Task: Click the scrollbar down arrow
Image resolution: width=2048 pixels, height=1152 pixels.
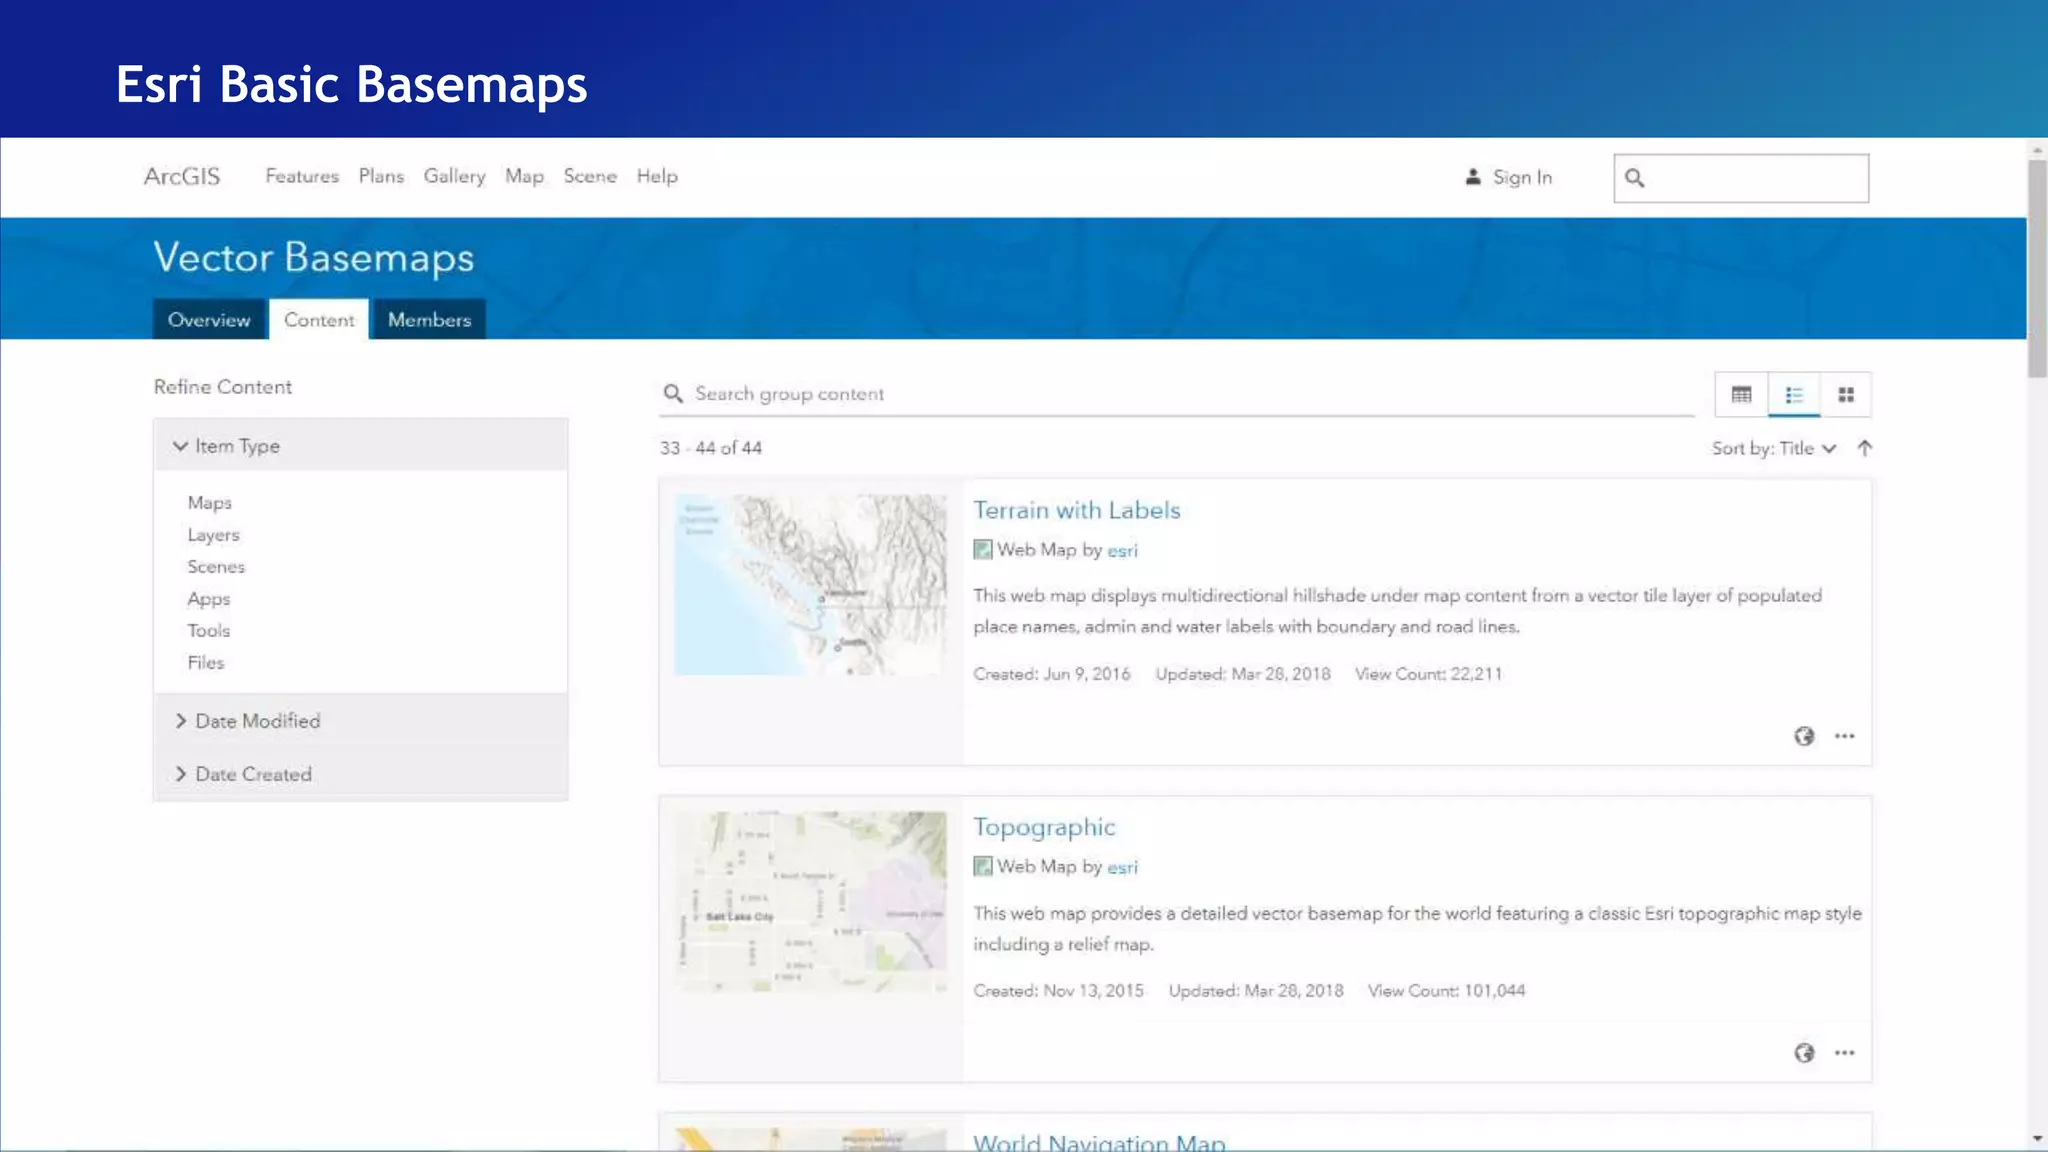Action: point(2037,1139)
